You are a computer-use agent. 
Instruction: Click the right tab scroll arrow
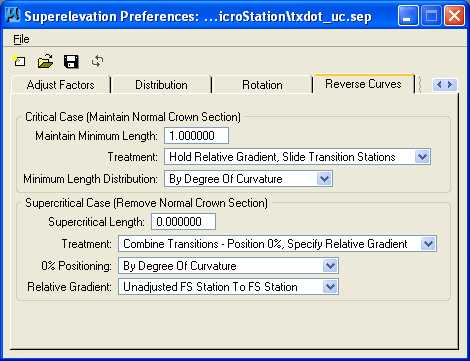click(450, 85)
